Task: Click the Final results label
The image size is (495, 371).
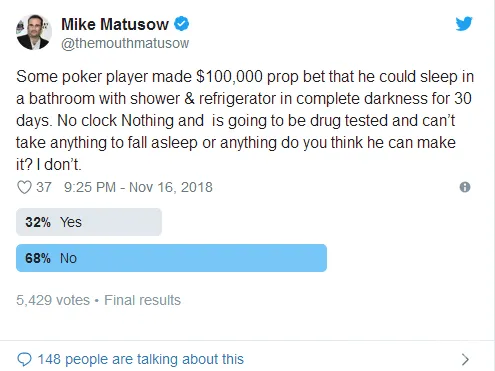Action: (x=142, y=300)
